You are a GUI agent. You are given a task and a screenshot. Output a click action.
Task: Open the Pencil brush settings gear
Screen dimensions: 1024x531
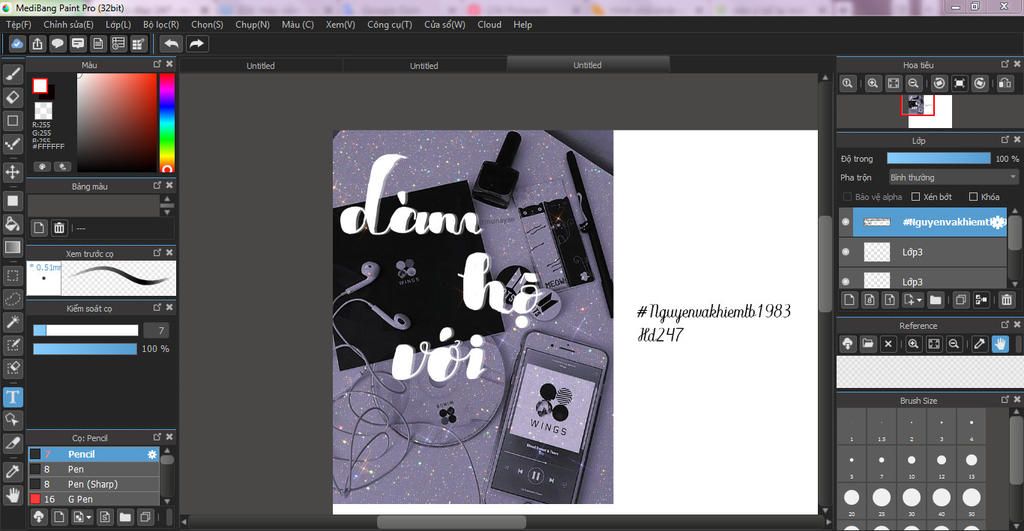pyautogui.click(x=152, y=454)
